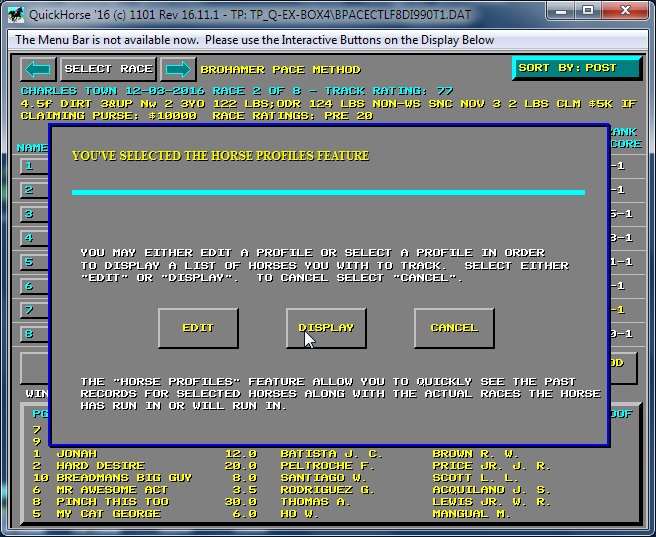Select post number 3 button
656x537 pixels.
coord(31,214)
